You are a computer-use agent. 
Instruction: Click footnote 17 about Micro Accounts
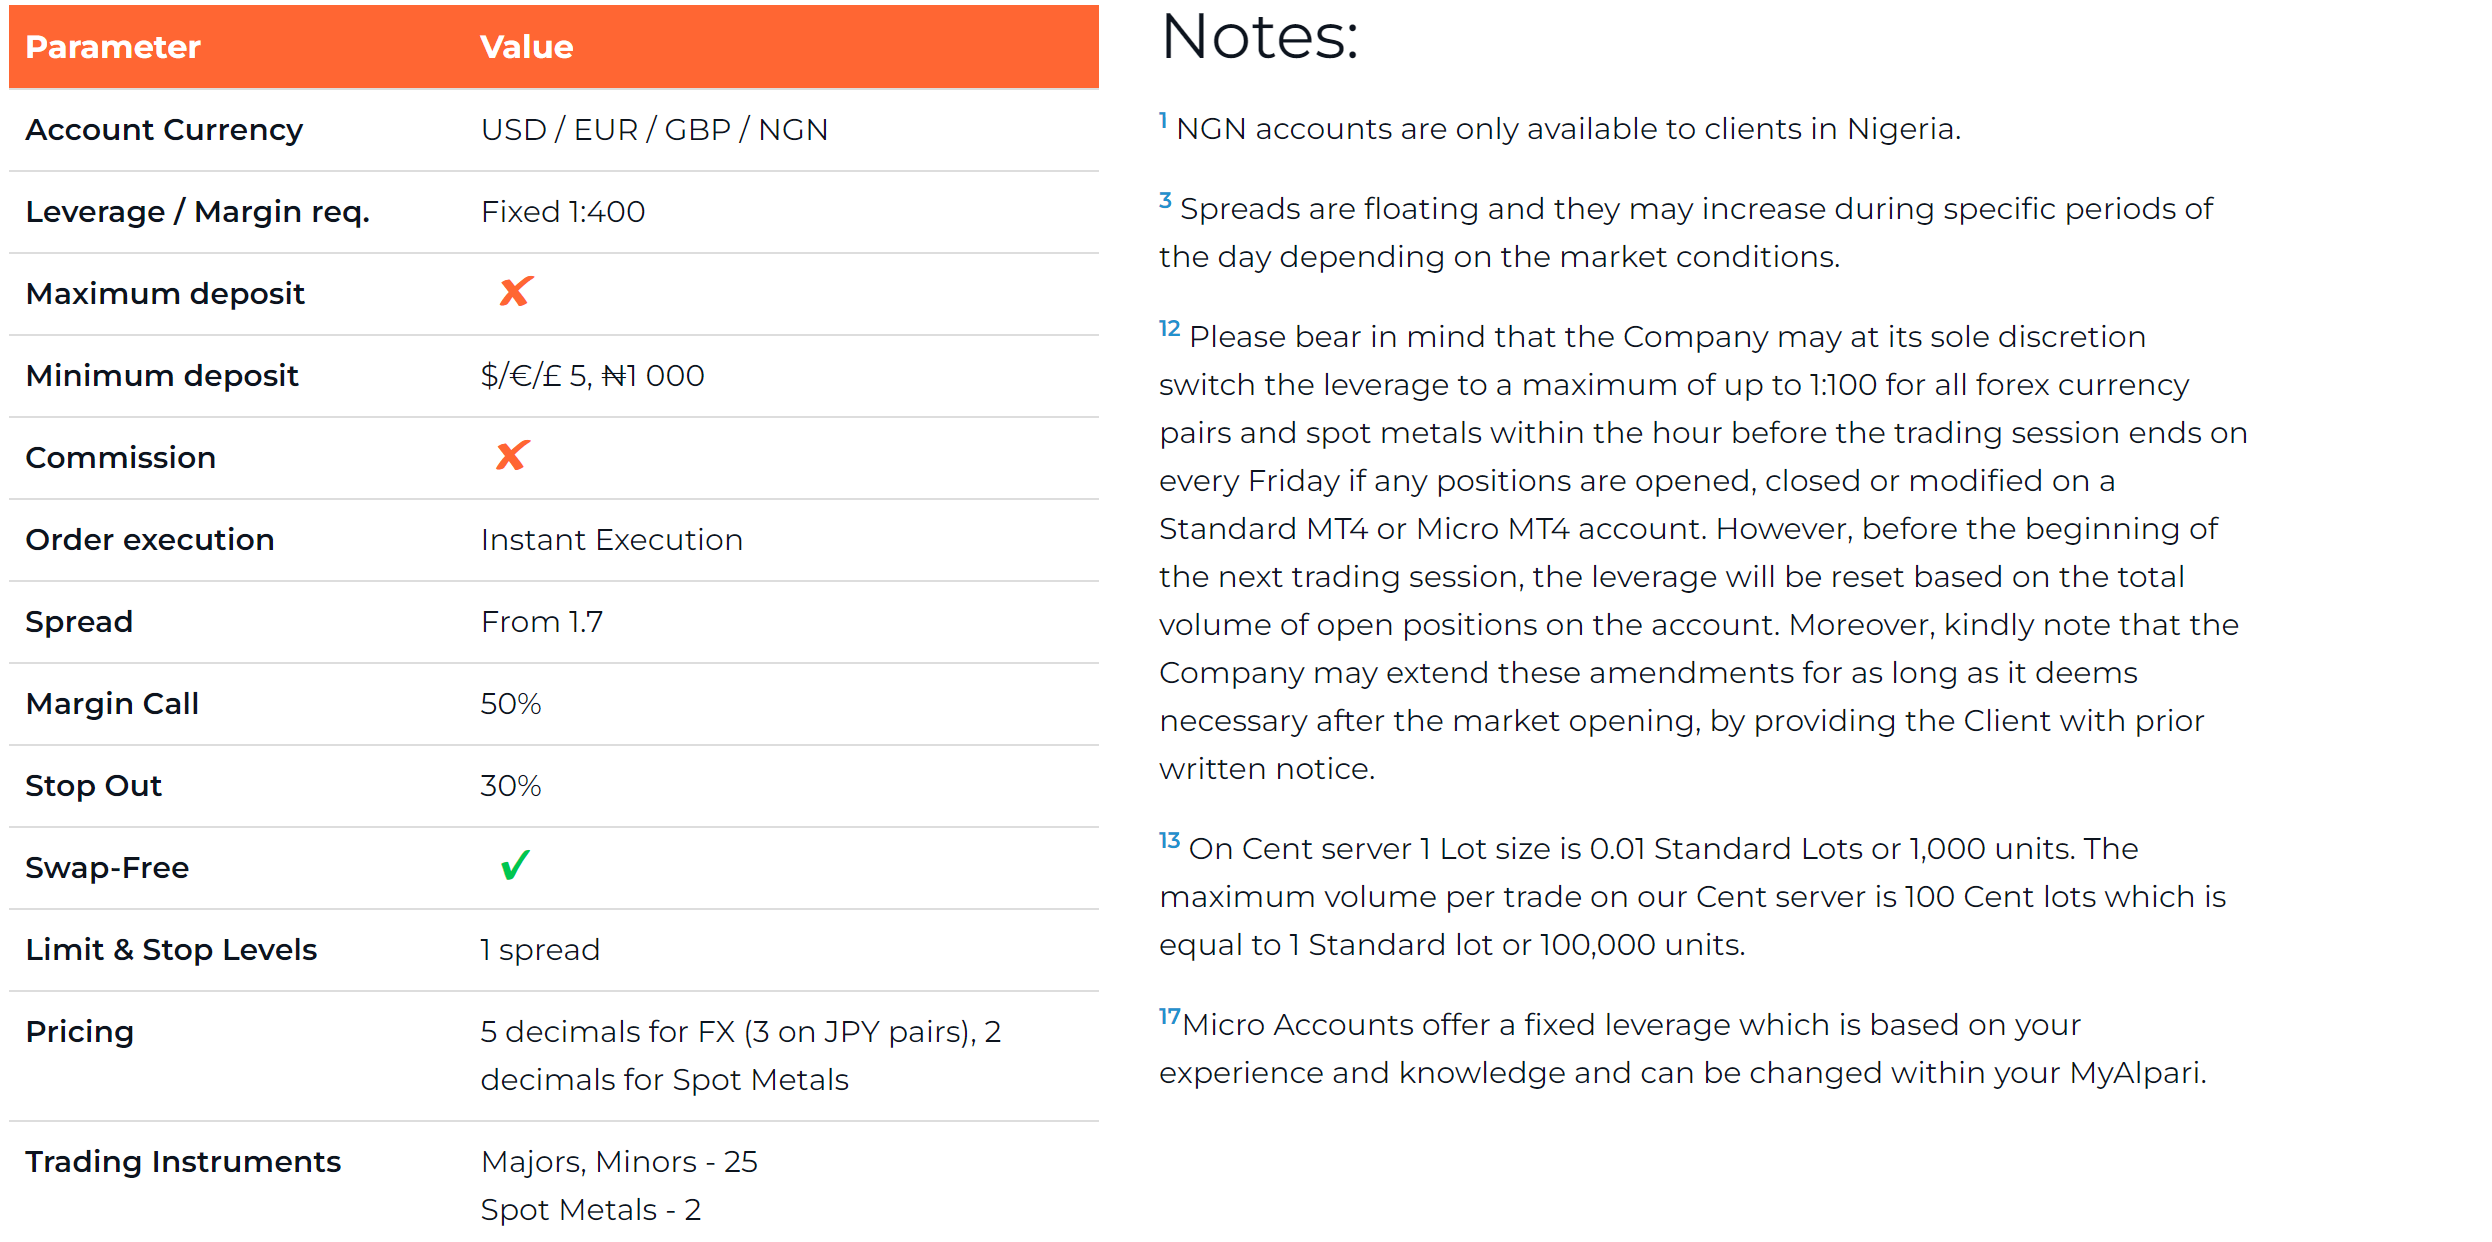[x=1169, y=1016]
